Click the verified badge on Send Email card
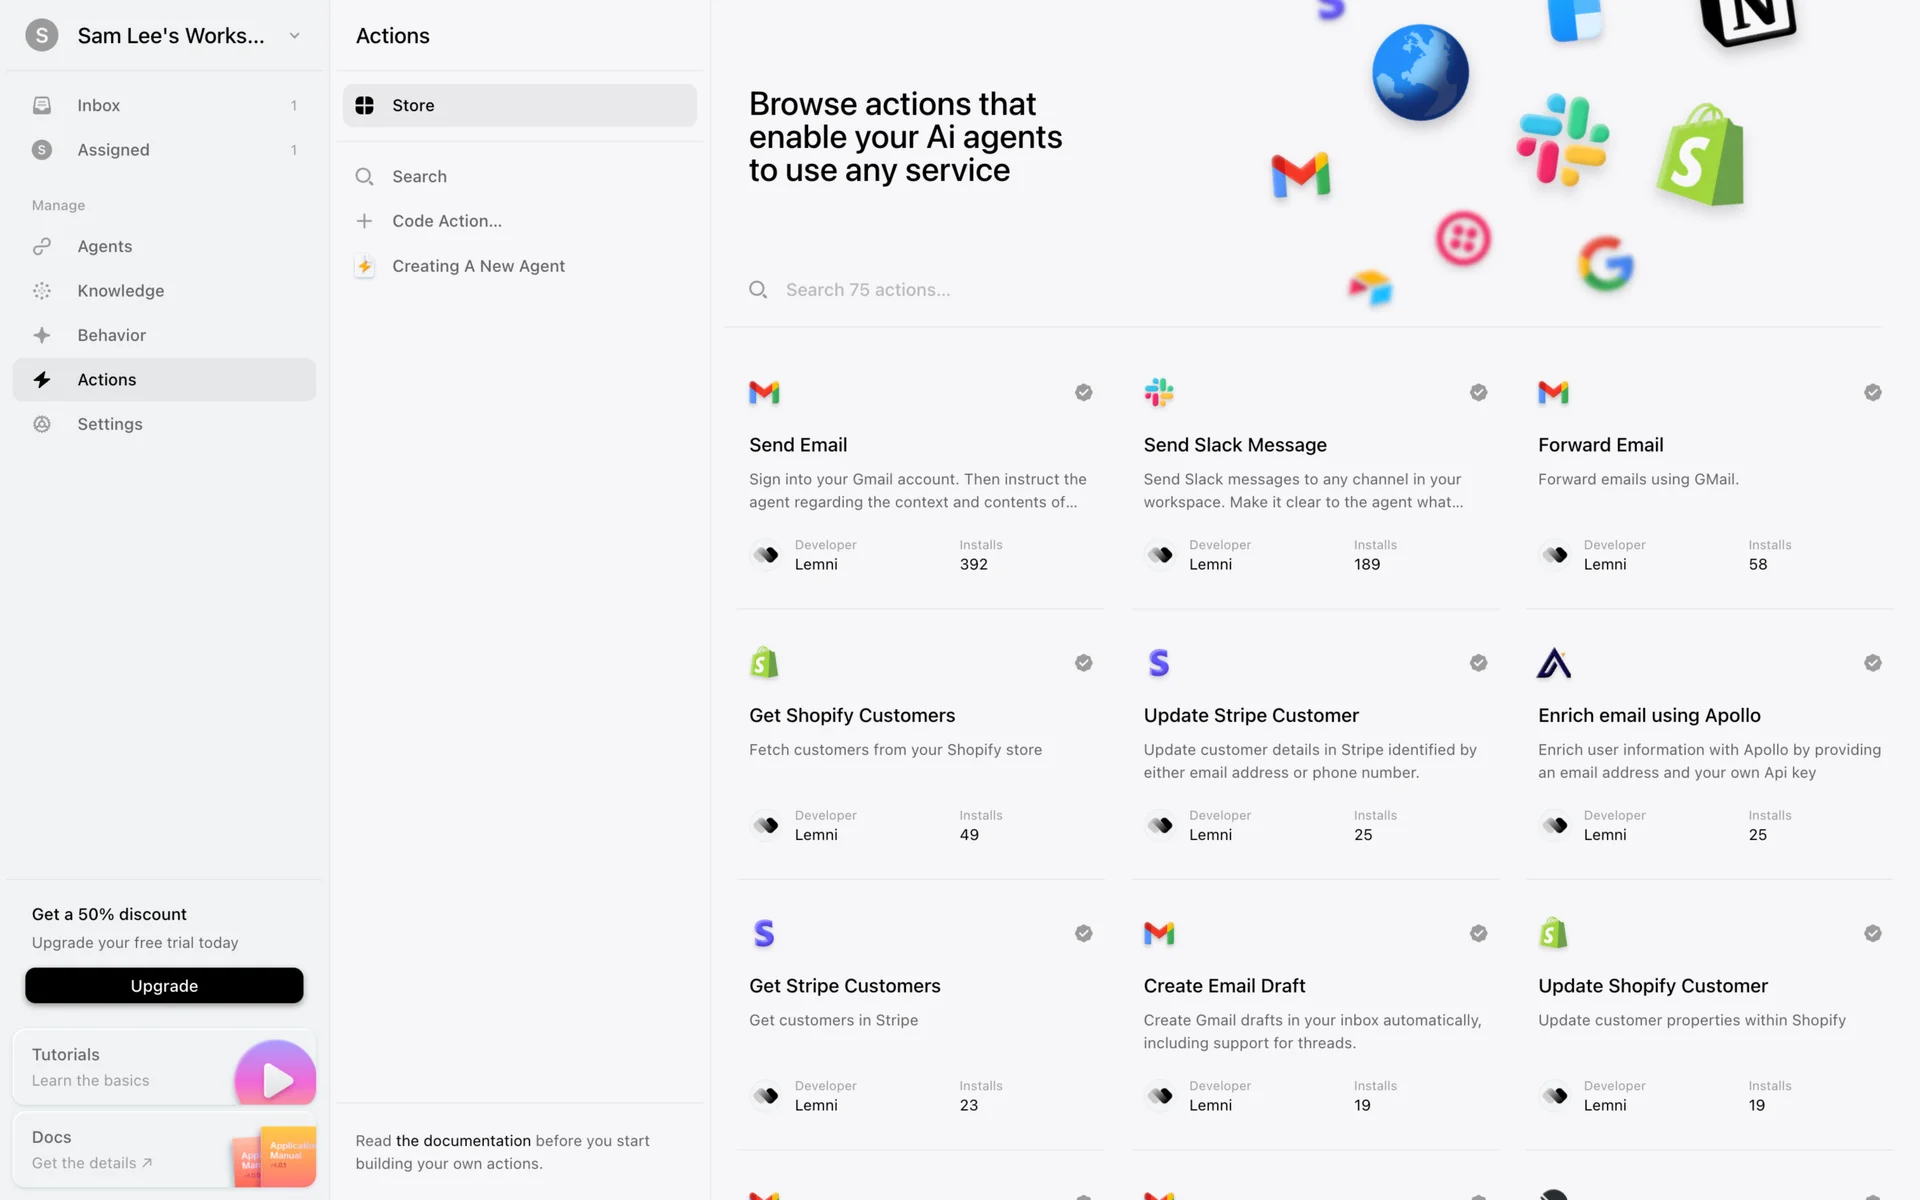Viewport: 1920px width, 1200px height. [1083, 392]
